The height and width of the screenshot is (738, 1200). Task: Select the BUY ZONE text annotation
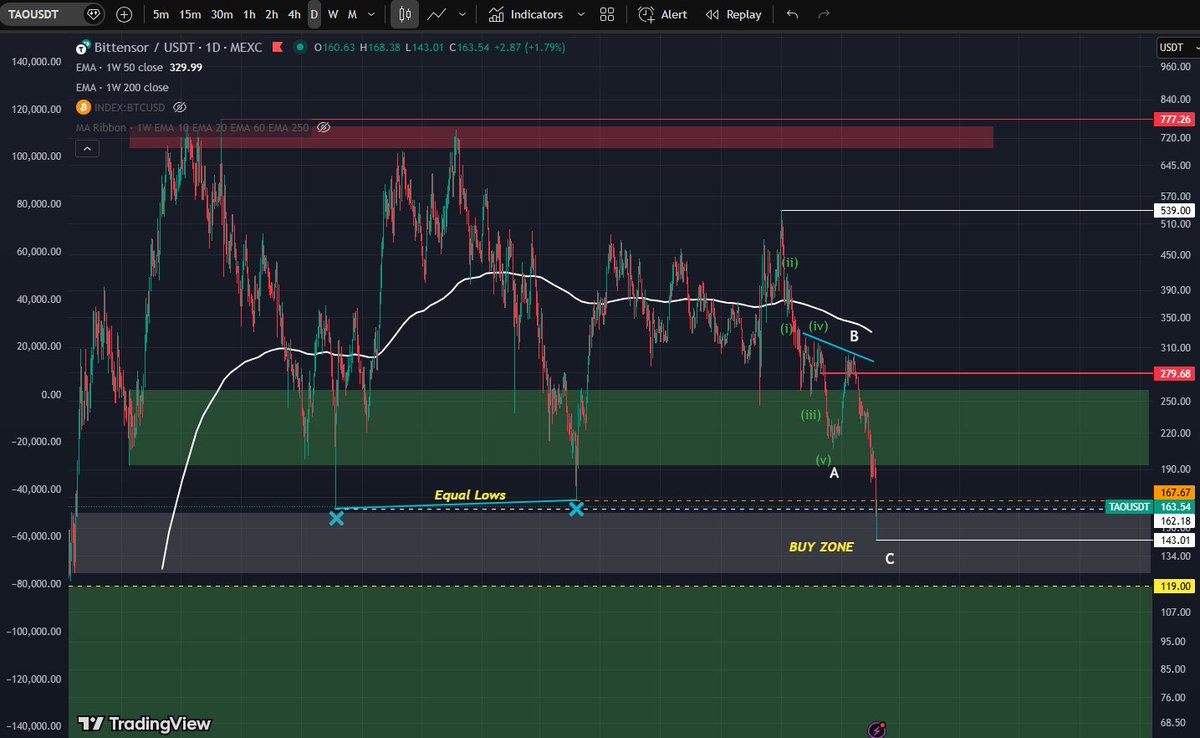tap(821, 547)
